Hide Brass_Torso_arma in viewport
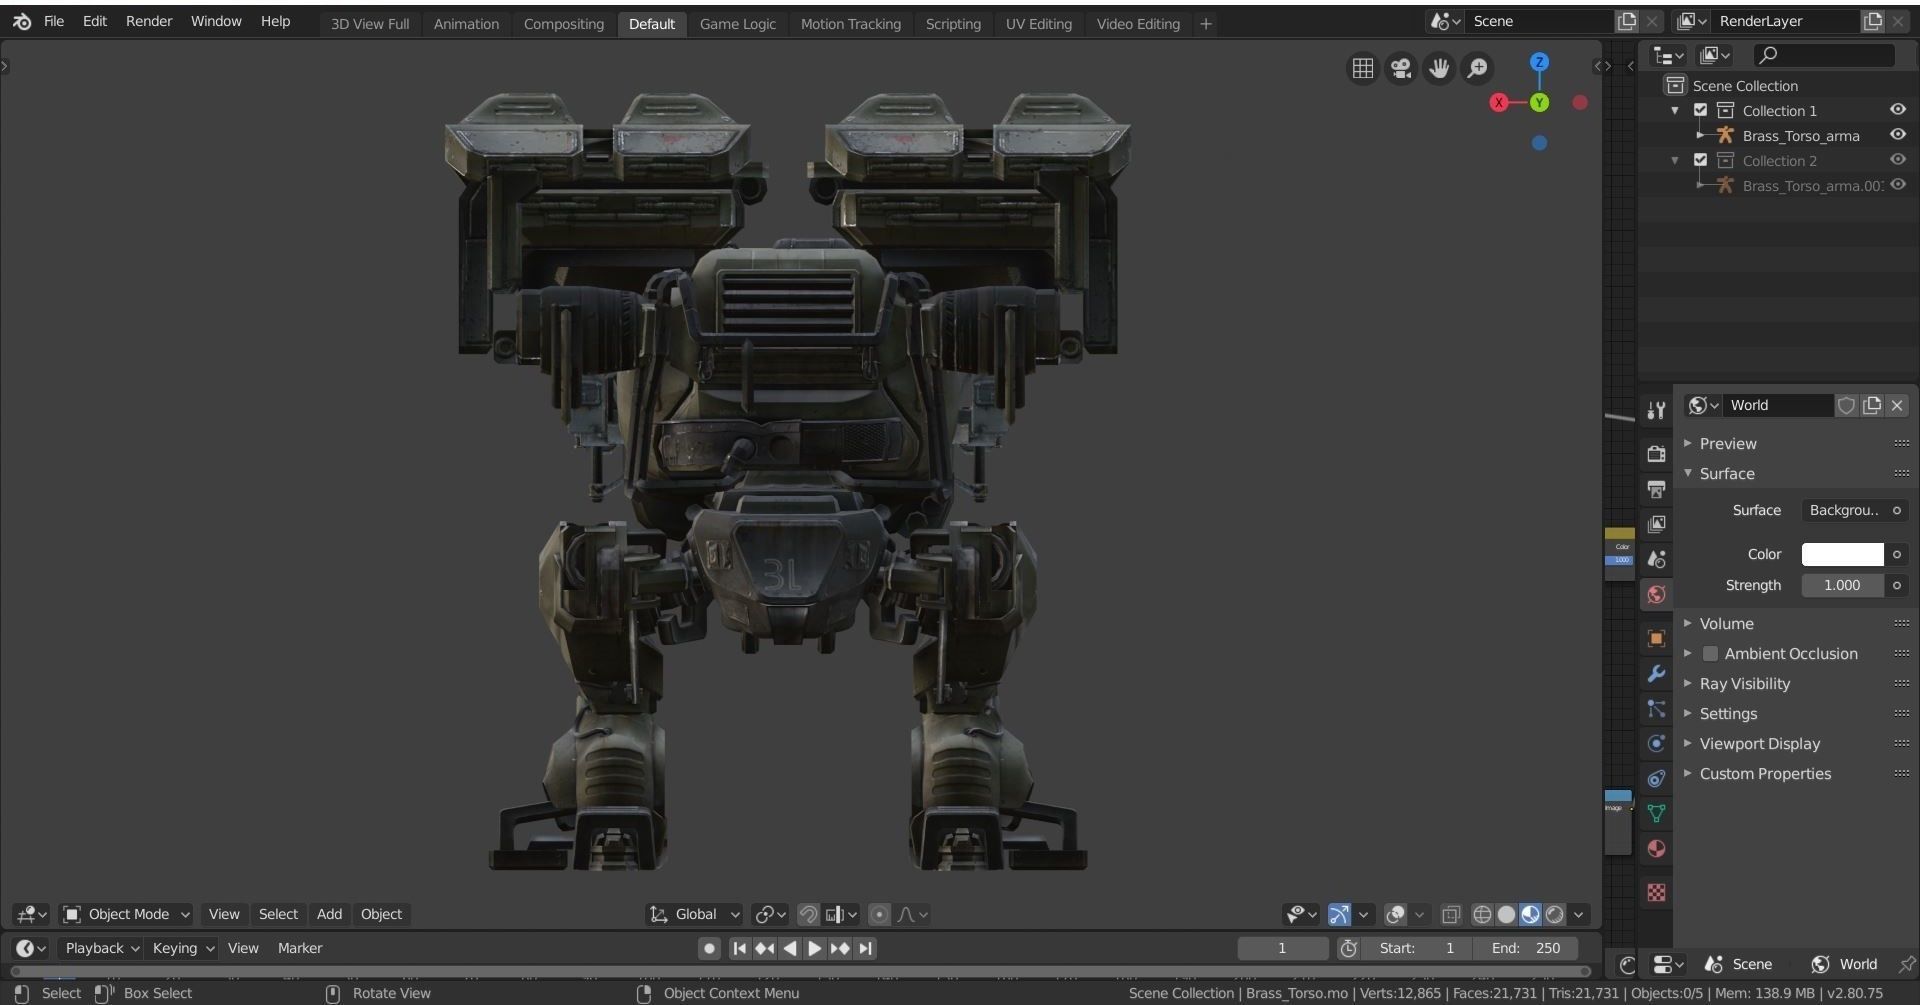Screen dimensions: 1920x1005 click(x=1897, y=134)
